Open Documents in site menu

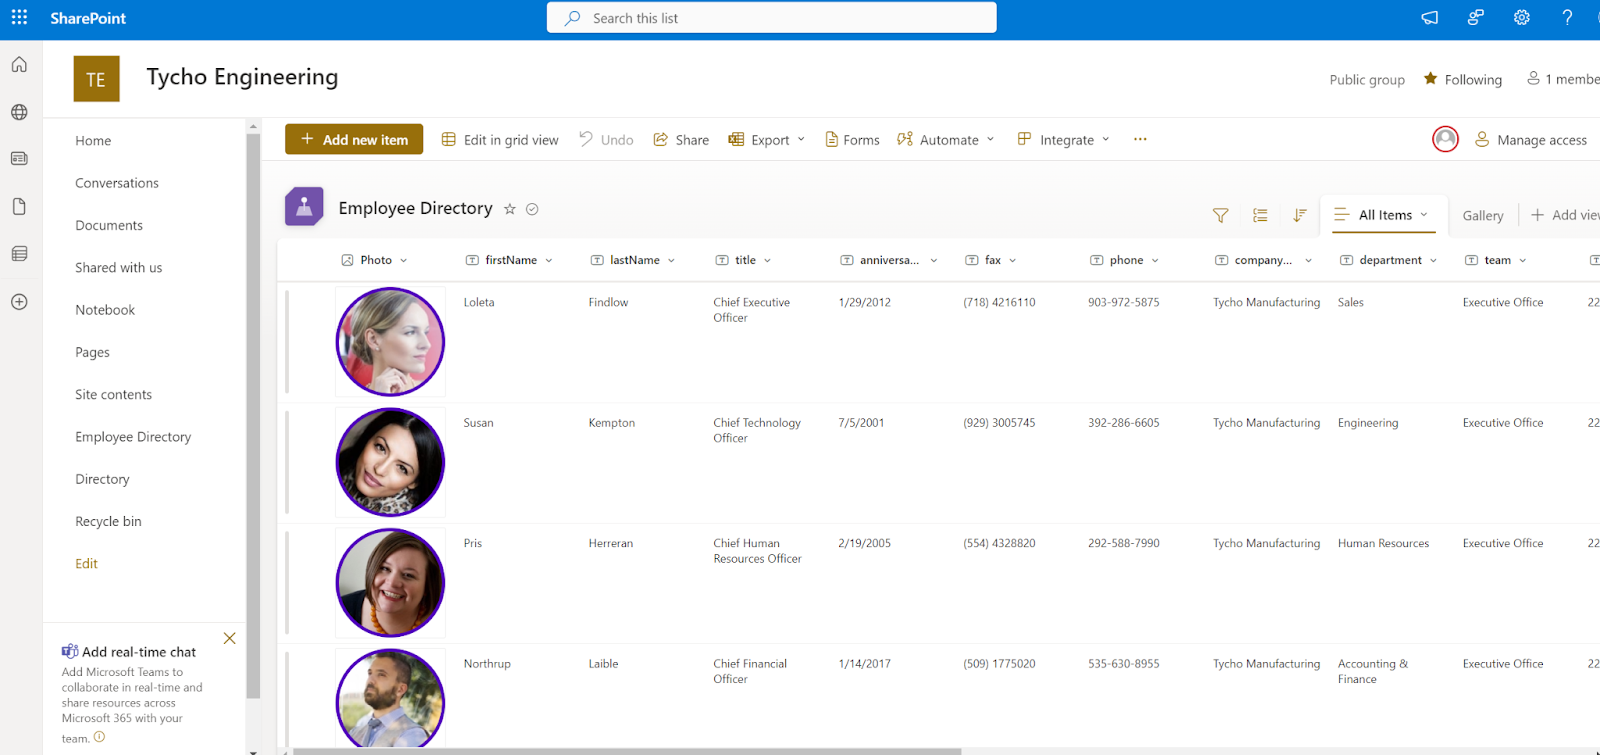tap(109, 225)
